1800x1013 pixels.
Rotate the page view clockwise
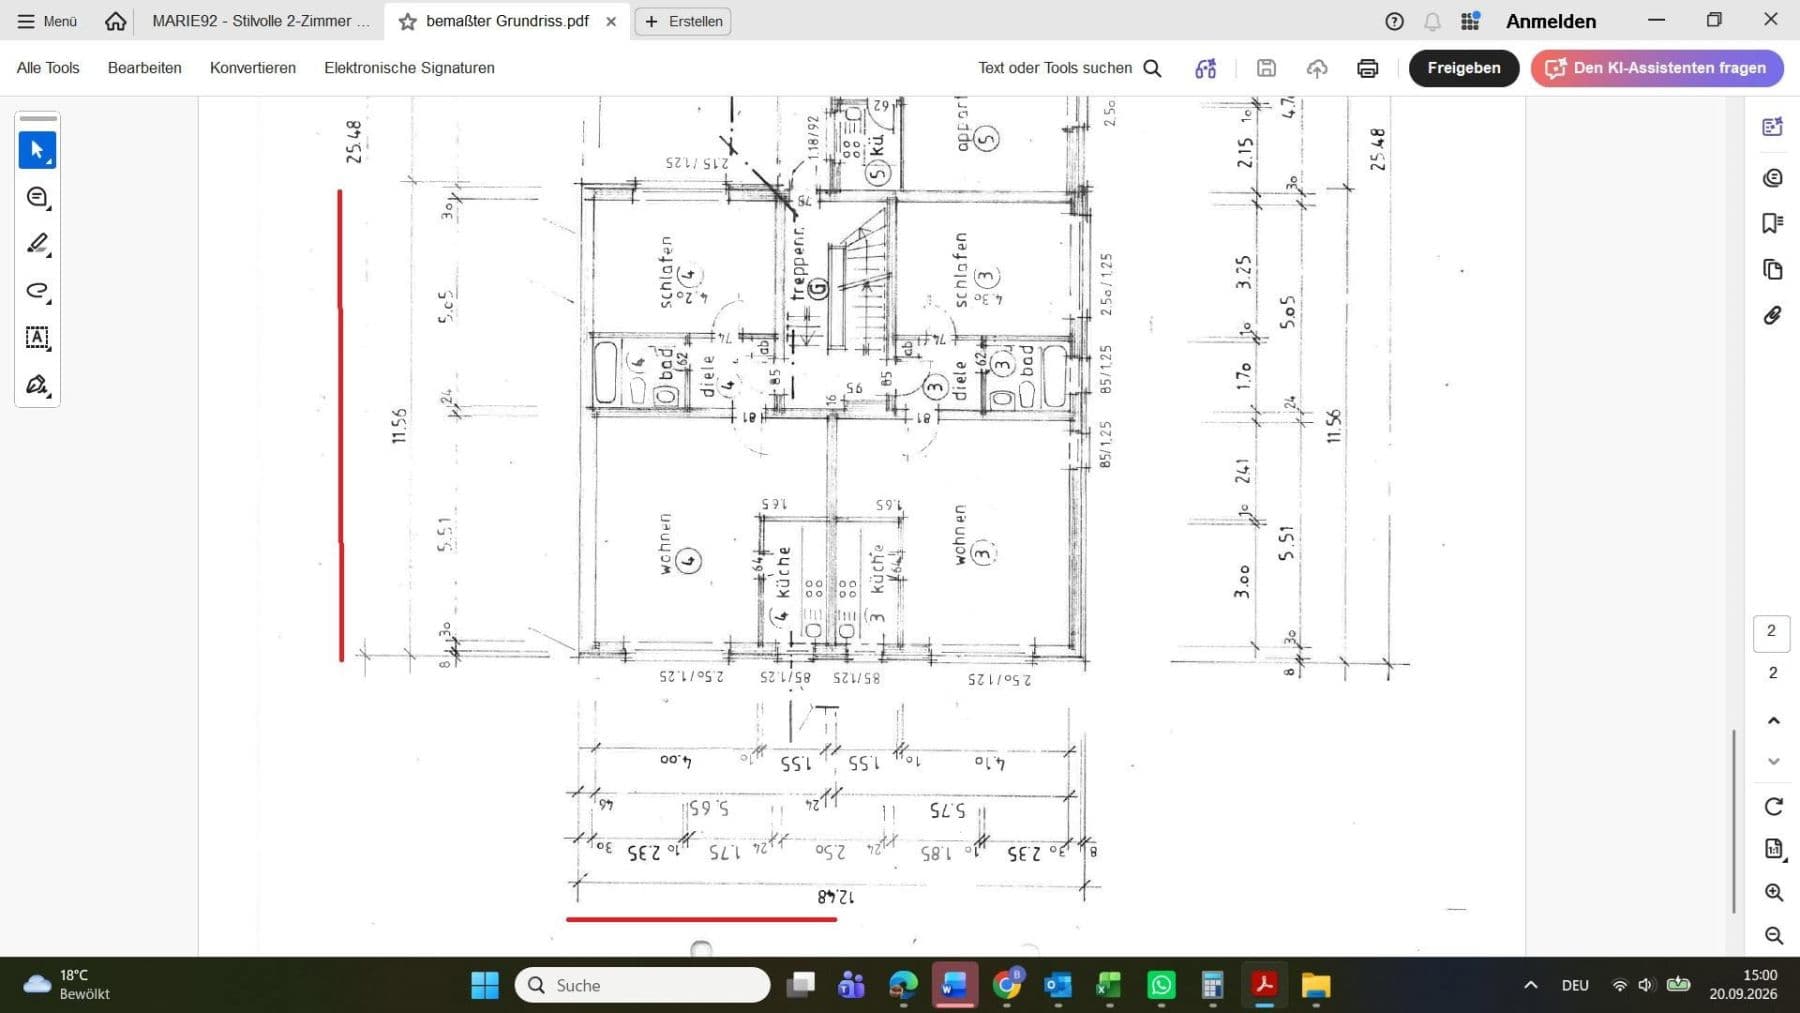1773,806
